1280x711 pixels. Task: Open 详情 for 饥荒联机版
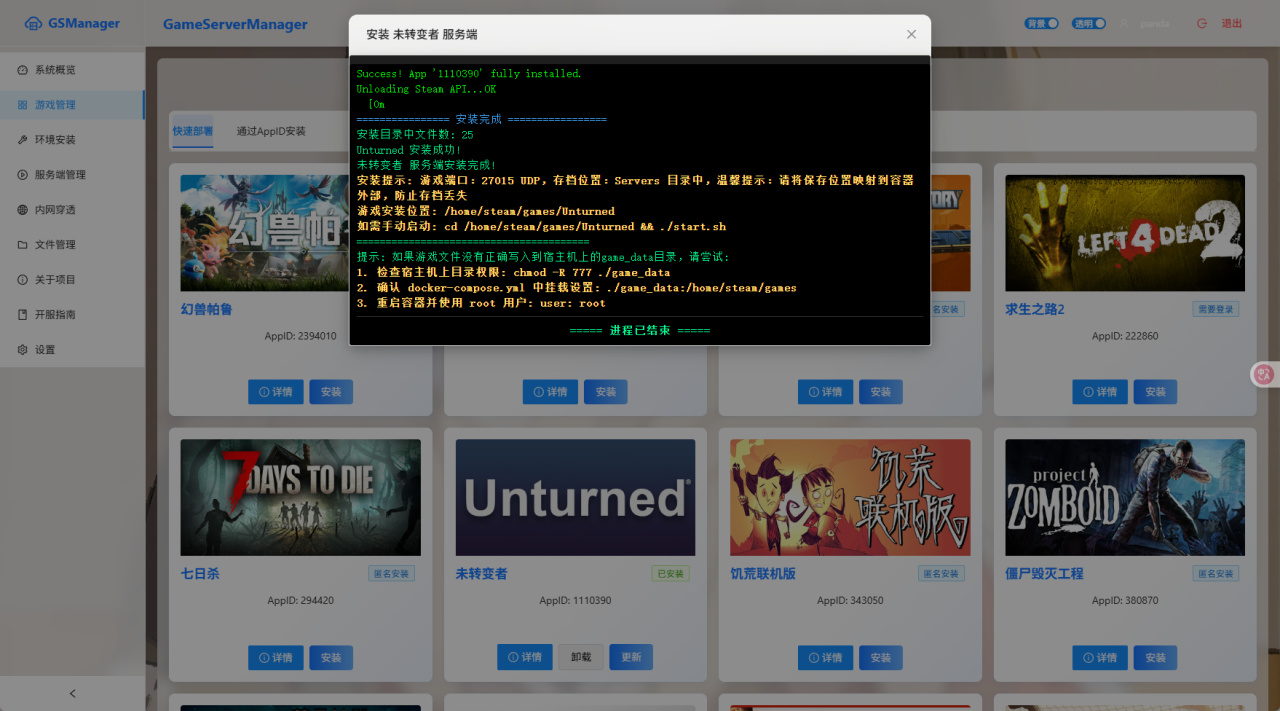pyautogui.click(x=826, y=658)
